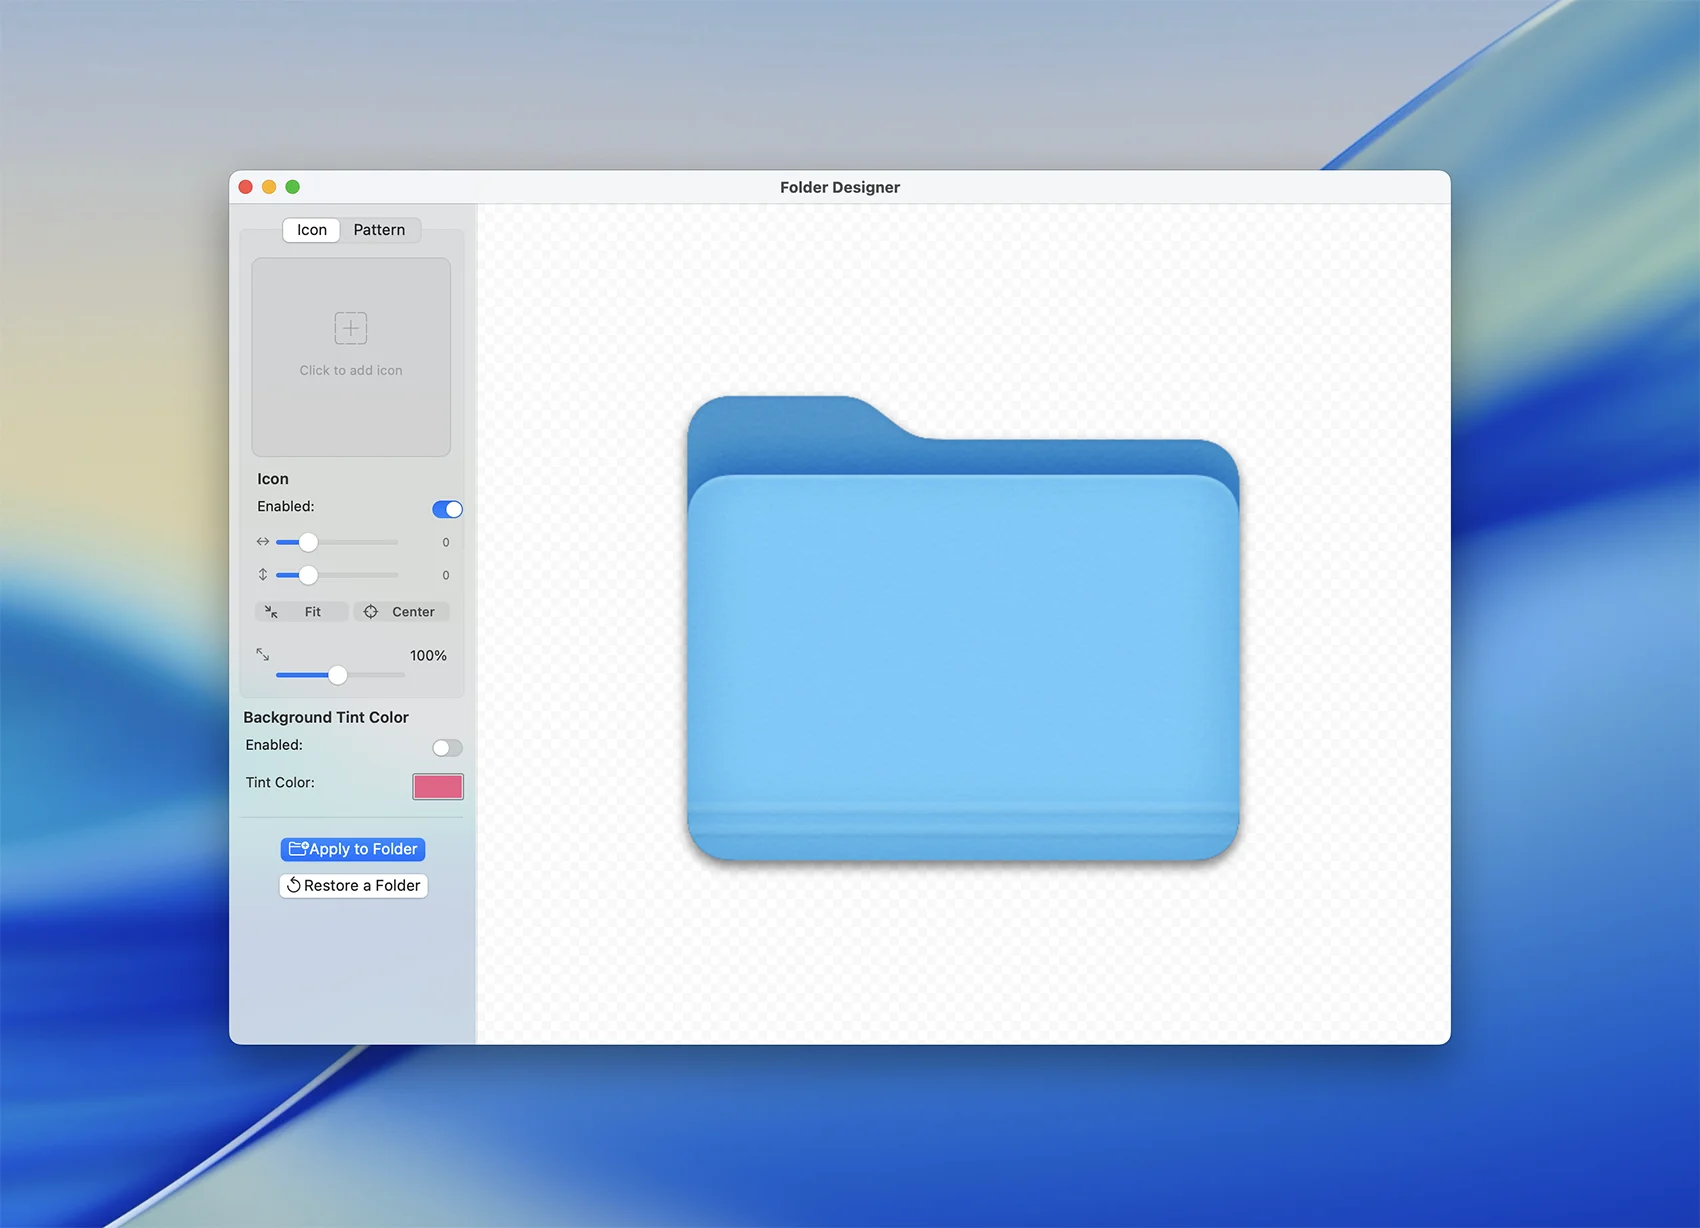Viewport: 1700px width, 1228px height.
Task: Click the horizontal offset slider knob
Action: [308, 542]
